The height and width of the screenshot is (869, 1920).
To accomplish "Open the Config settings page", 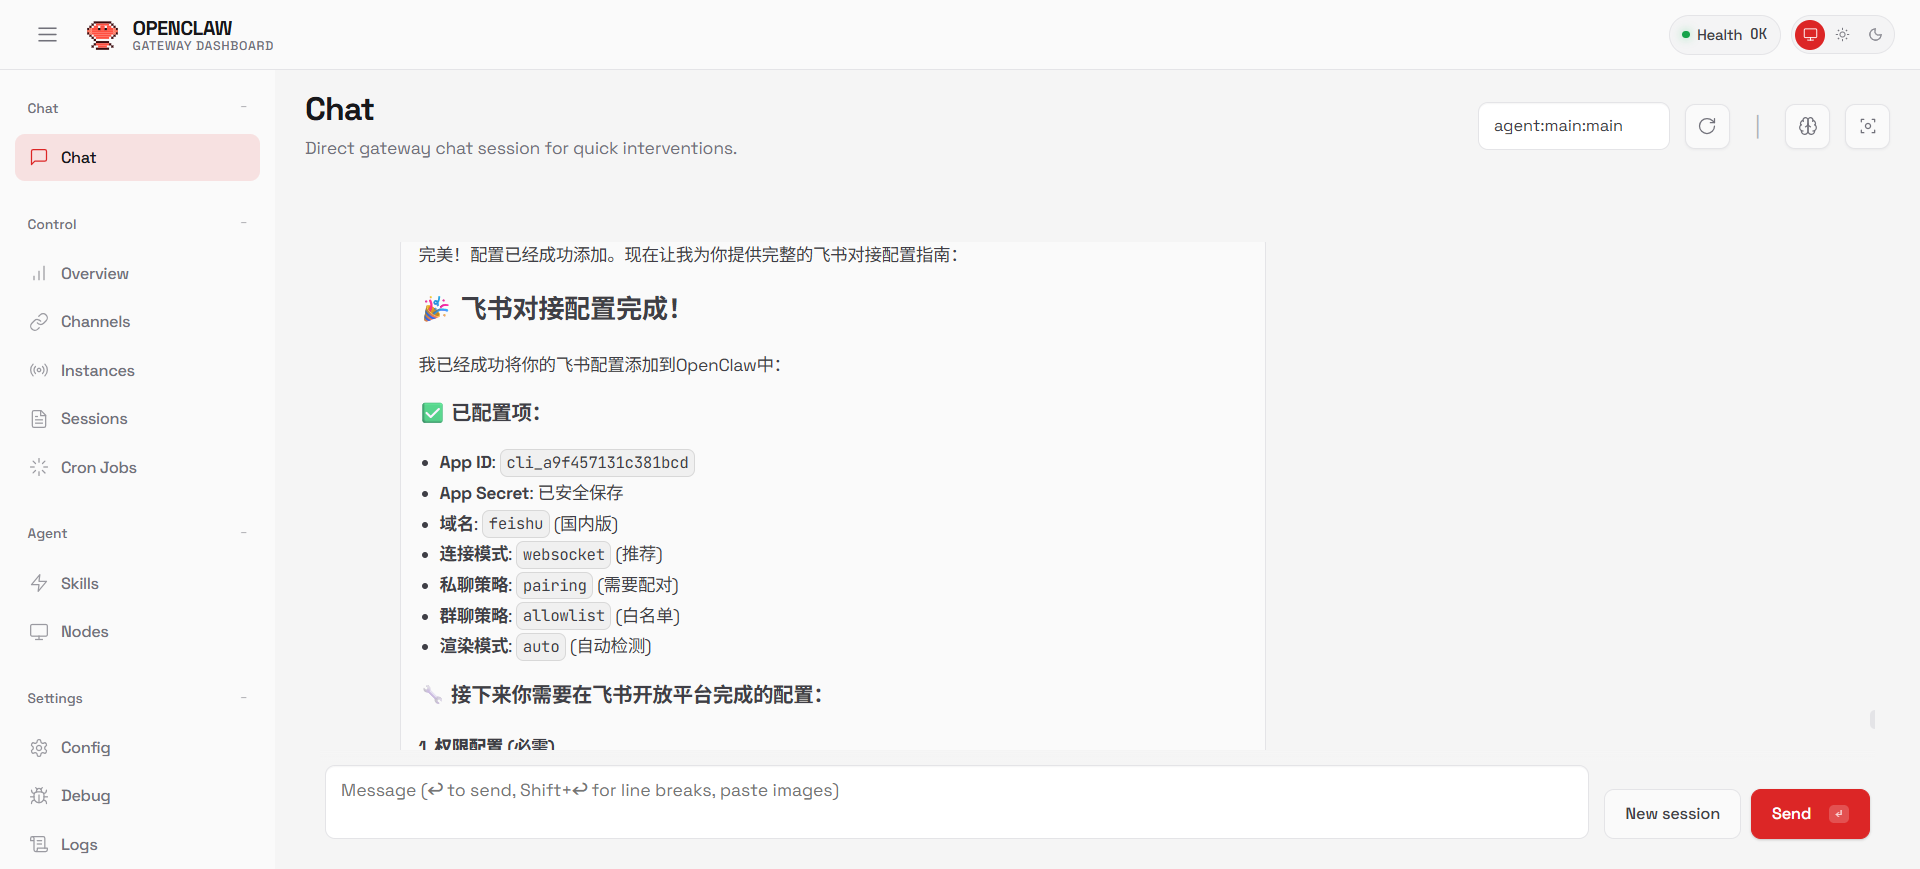I will tap(138, 748).
